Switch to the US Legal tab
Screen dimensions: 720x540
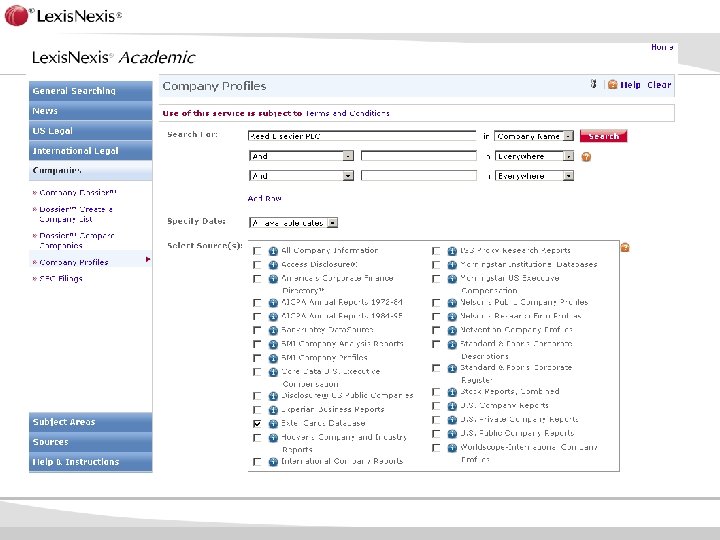pyautogui.click(x=90, y=130)
